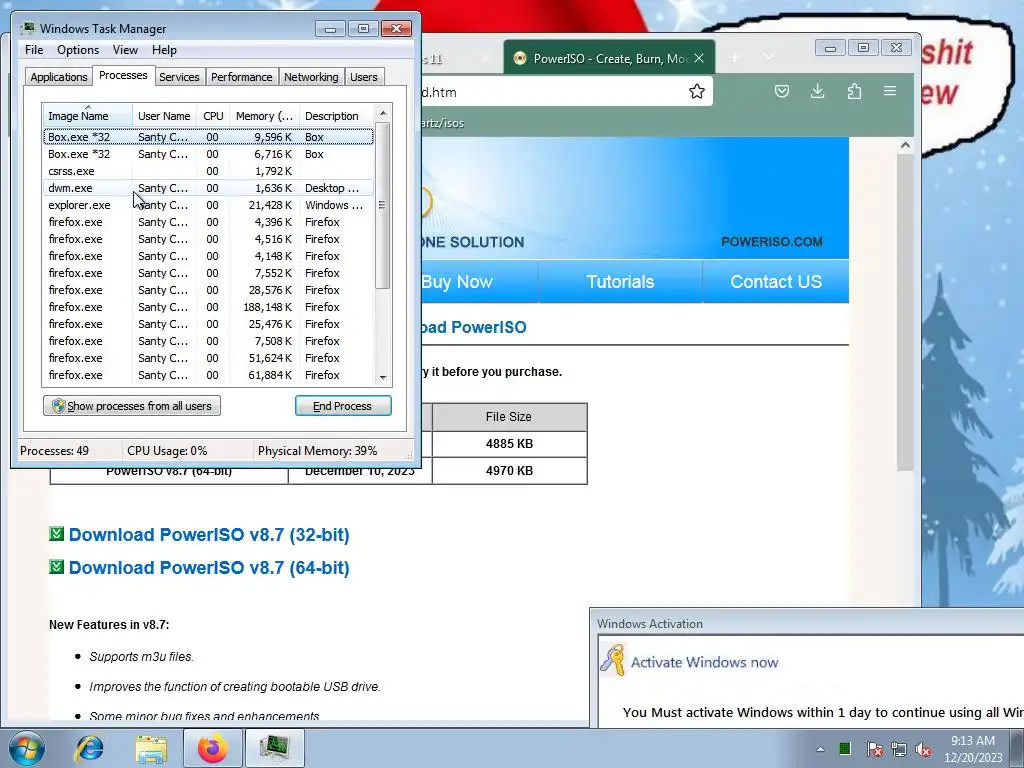
Task: Switch to Applications tab
Action: (x=59, y=77)
